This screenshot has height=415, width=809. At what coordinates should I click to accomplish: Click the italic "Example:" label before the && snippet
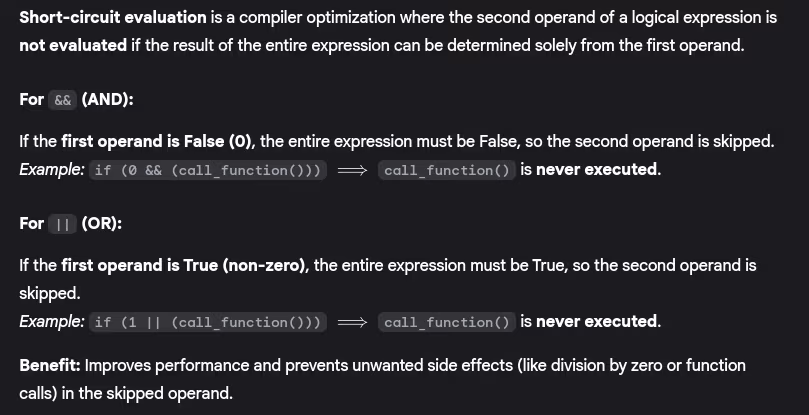[51, 169]
